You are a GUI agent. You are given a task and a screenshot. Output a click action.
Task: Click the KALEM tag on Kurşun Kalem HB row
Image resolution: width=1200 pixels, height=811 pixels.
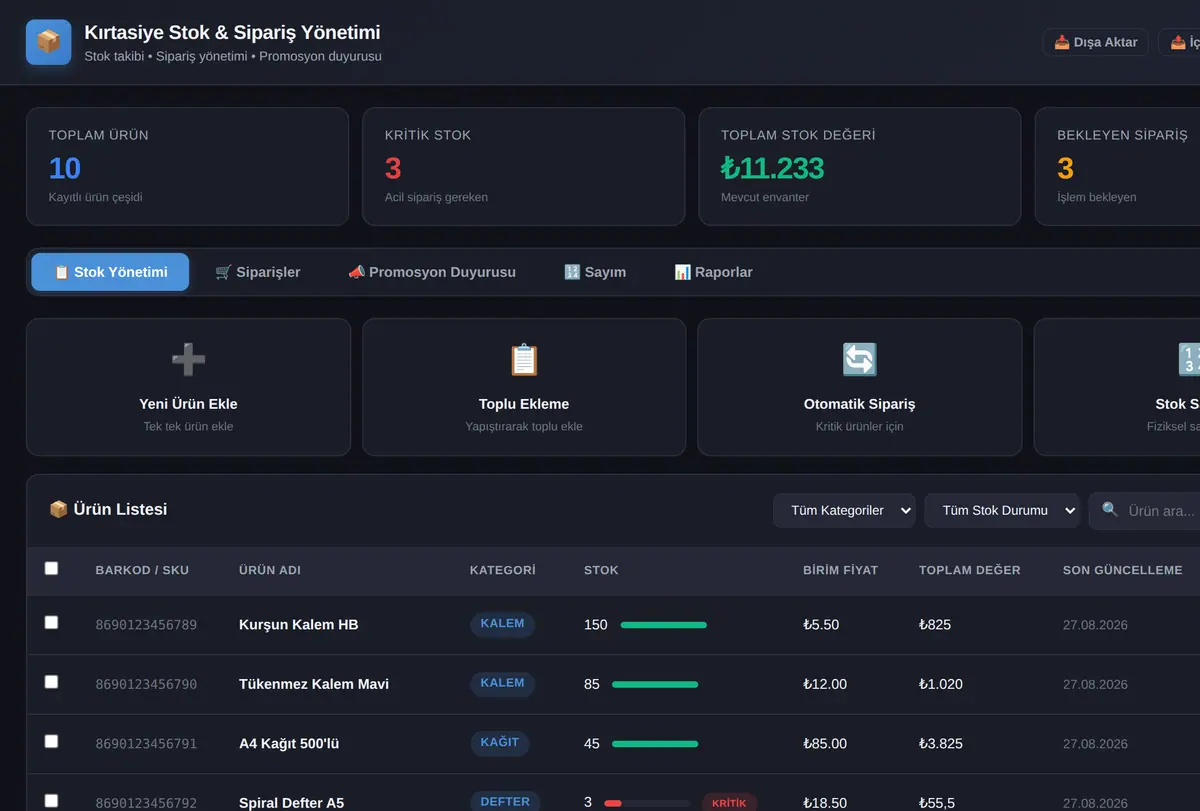502,624
